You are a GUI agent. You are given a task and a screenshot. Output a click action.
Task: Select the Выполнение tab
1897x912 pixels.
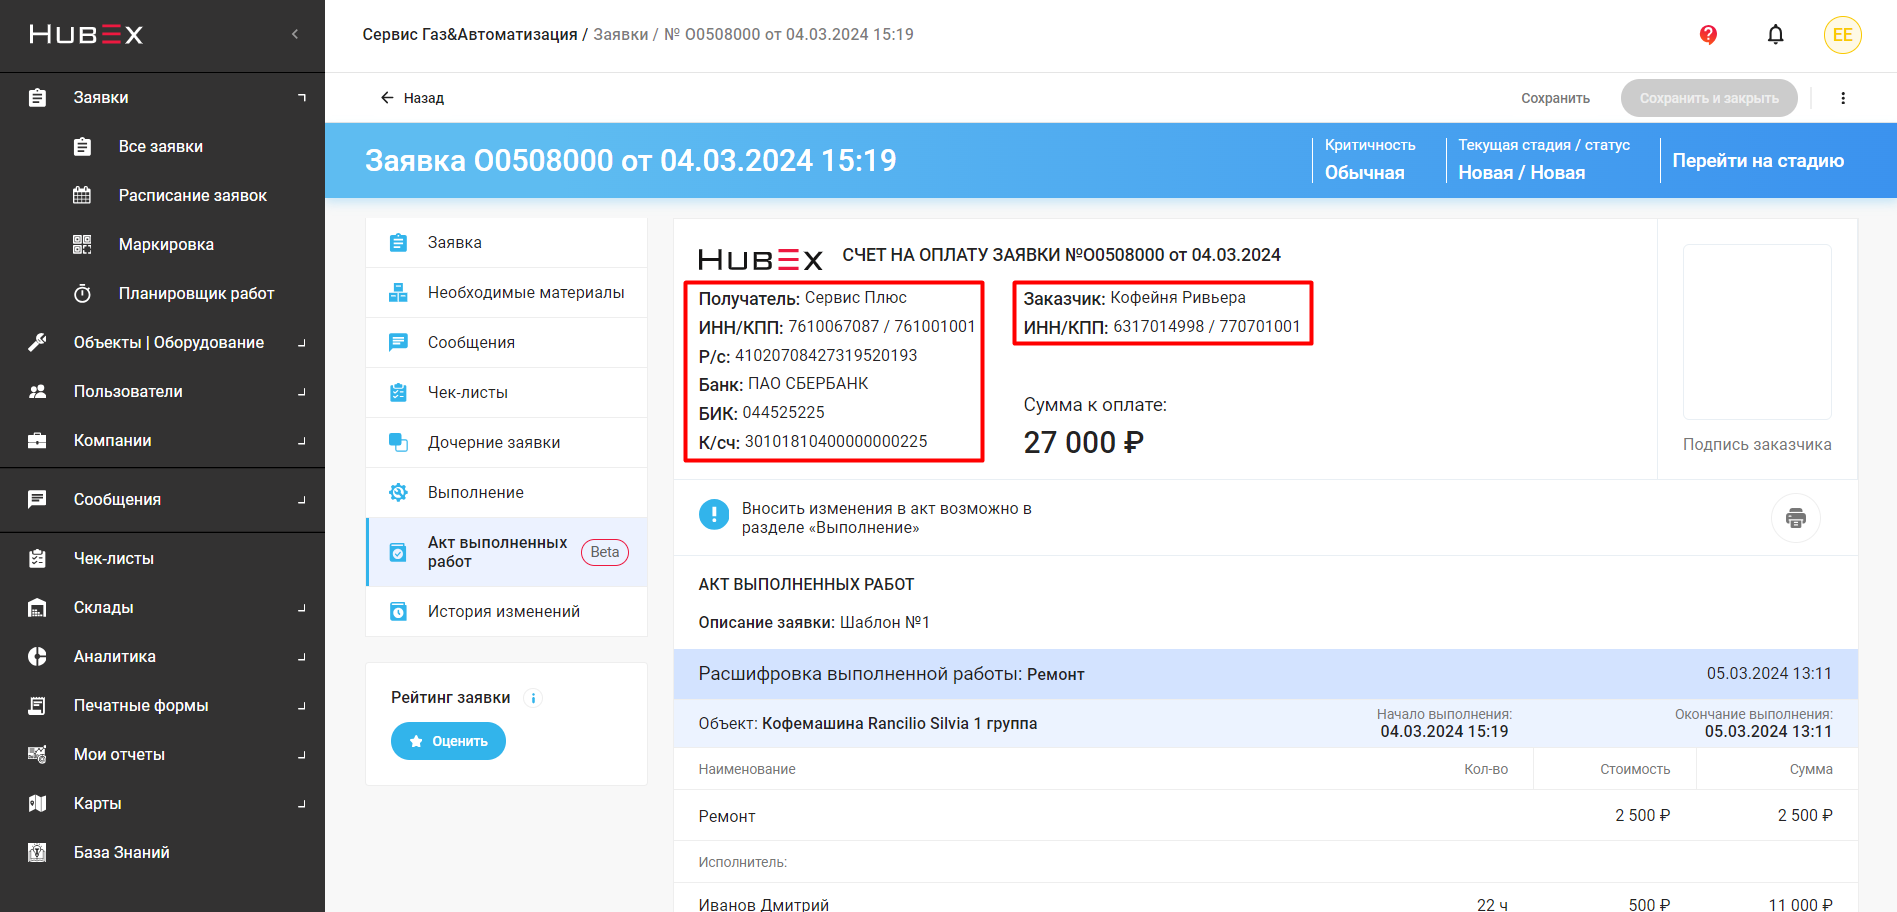pyautogui.click(x=475, y=493)
